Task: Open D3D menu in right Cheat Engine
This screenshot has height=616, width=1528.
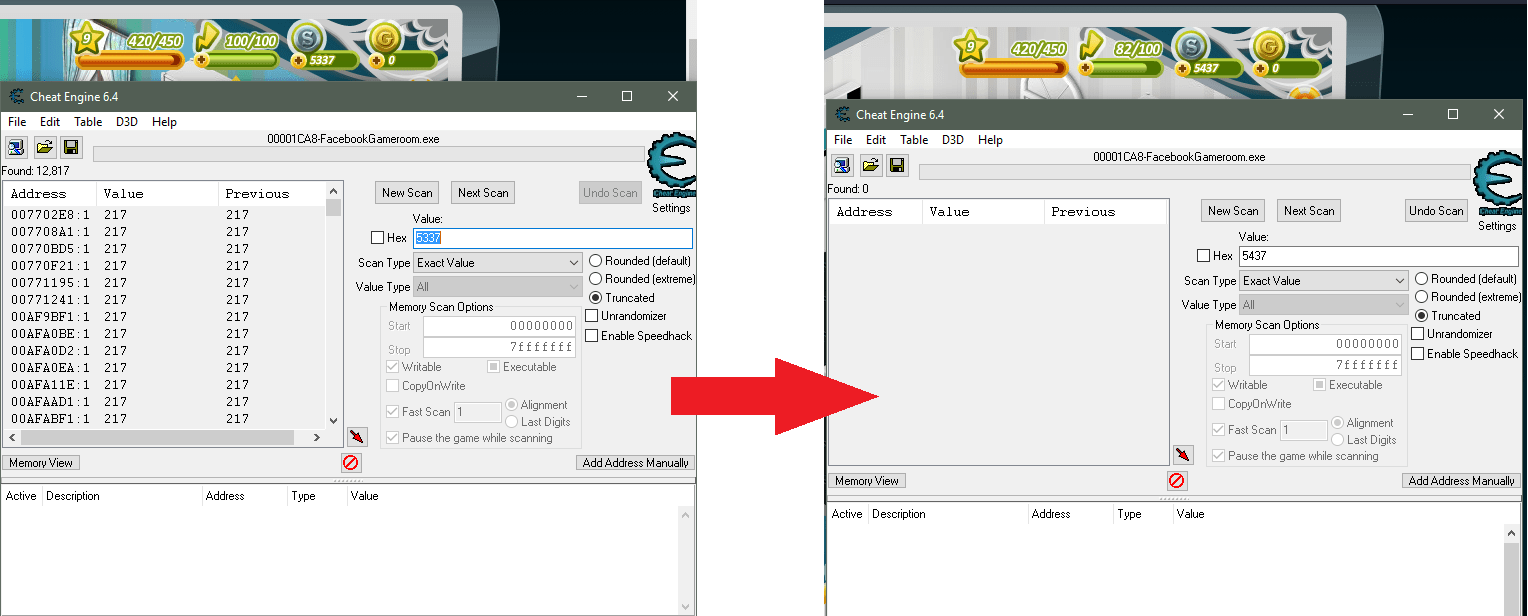Action: [953, 140]
